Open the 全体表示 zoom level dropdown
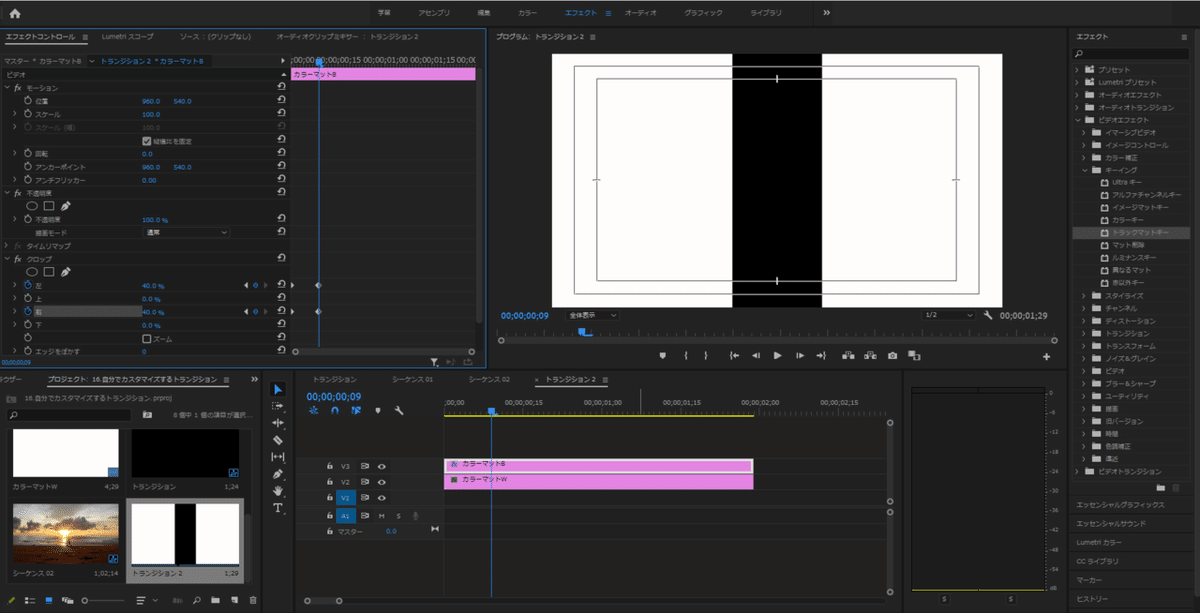 pos(592,315)
